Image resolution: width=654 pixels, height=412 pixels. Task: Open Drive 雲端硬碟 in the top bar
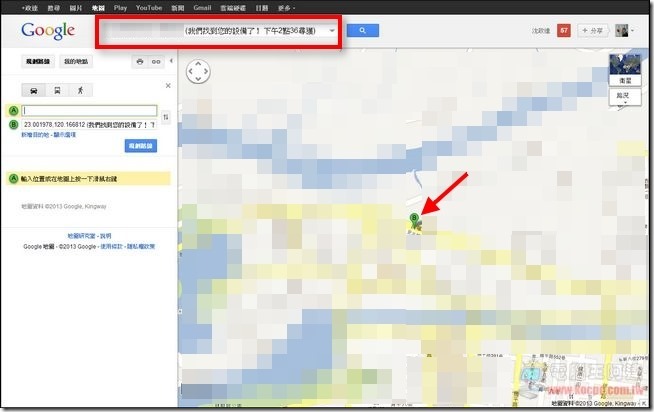pyautogui.click(x=233, y=8)
